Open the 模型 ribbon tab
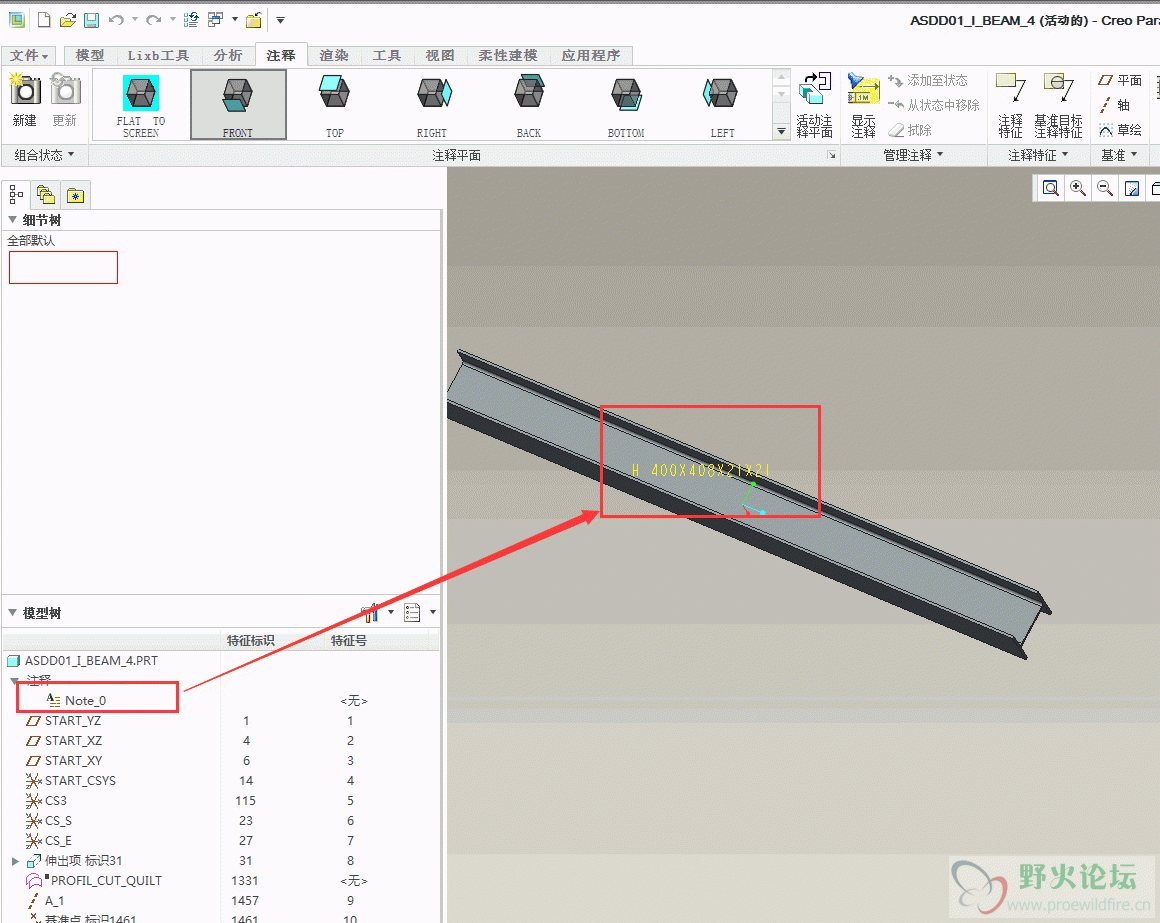1160x923 pixels. pos(90,56)
